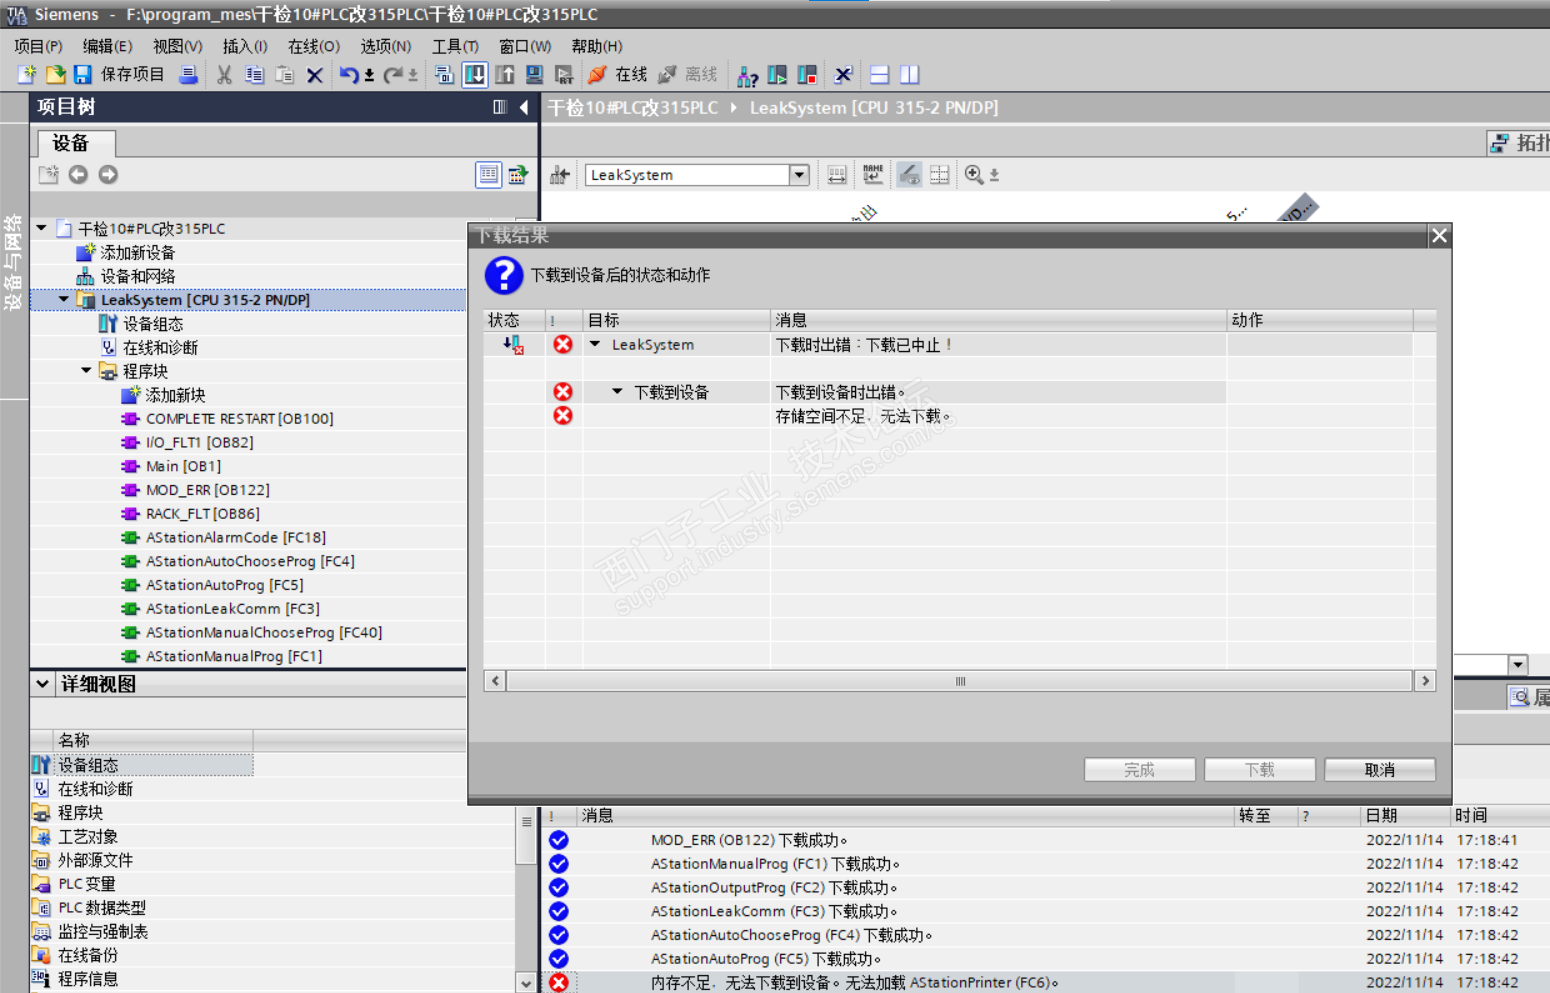Open the 帮助(H) menu
The width and height of the screenshot is (1550, 993).
(597, 46)
